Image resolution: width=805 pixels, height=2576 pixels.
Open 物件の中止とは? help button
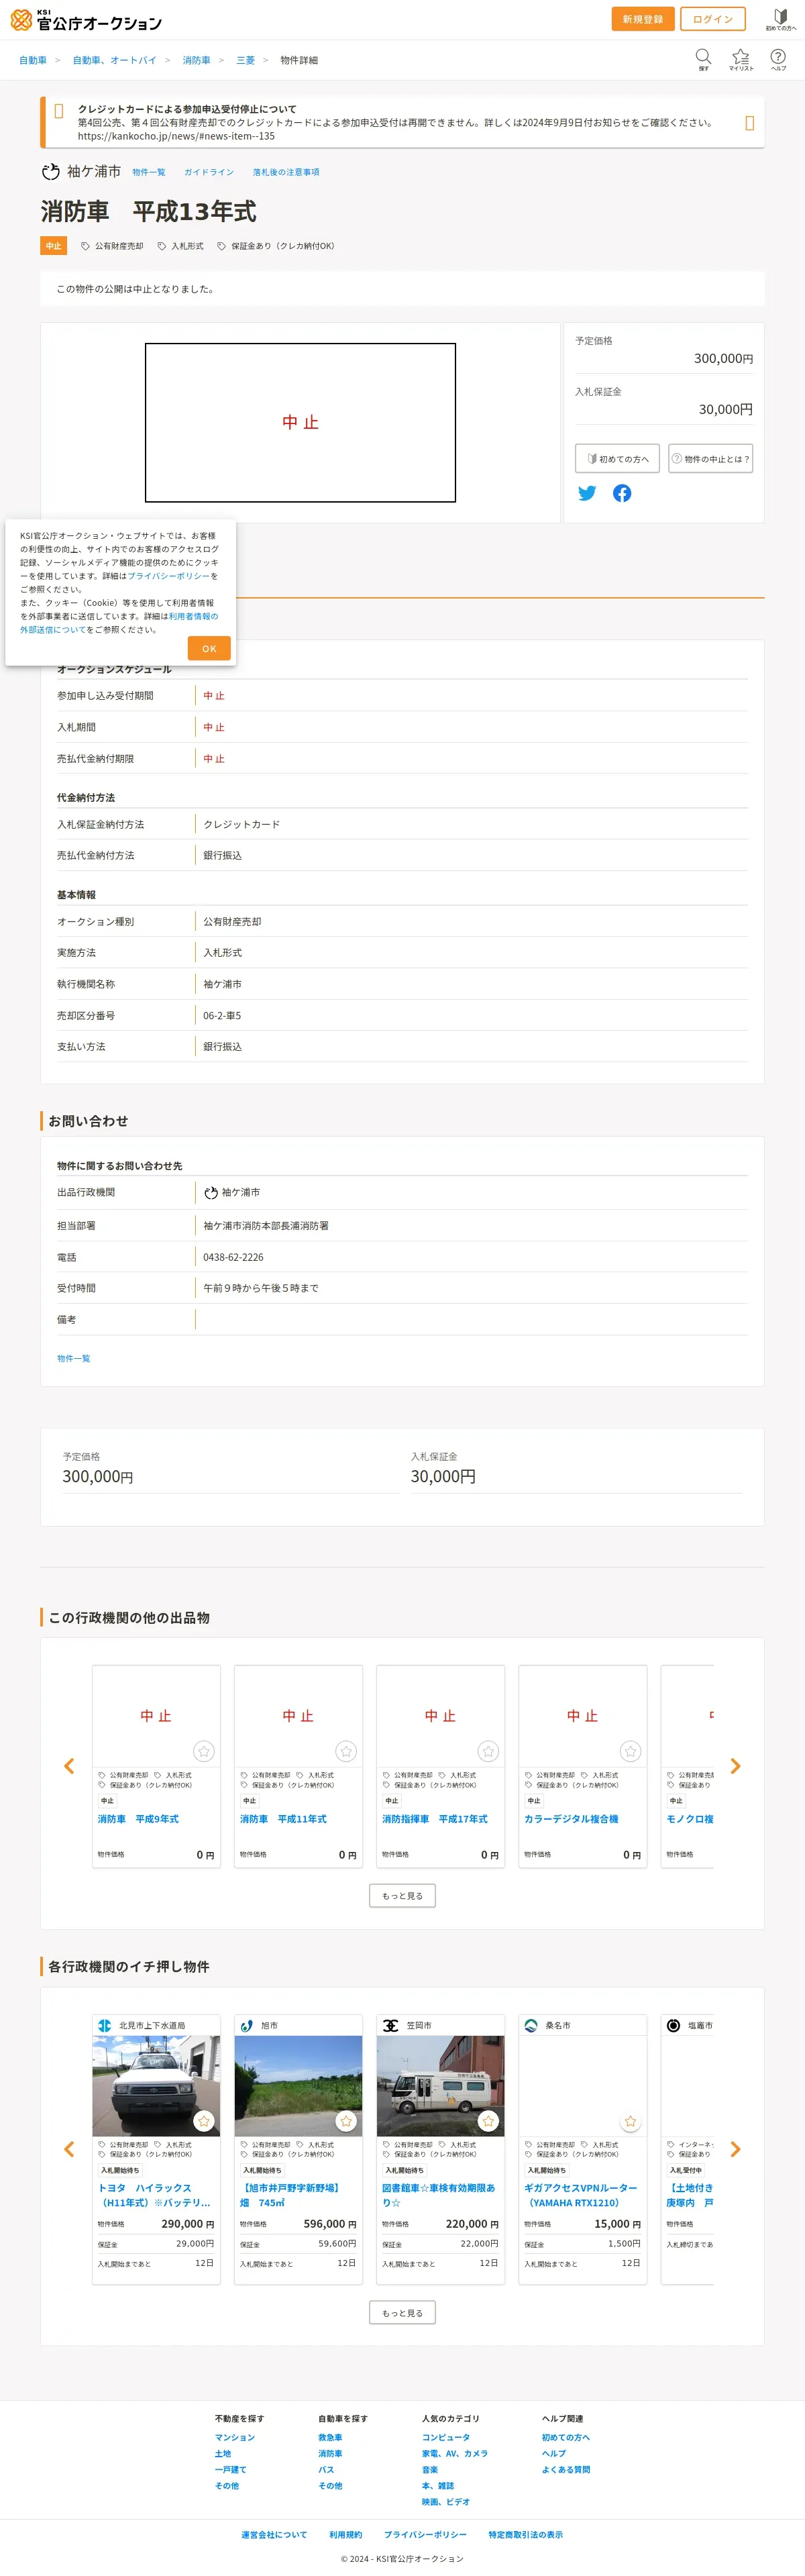(x=710, y=458)
